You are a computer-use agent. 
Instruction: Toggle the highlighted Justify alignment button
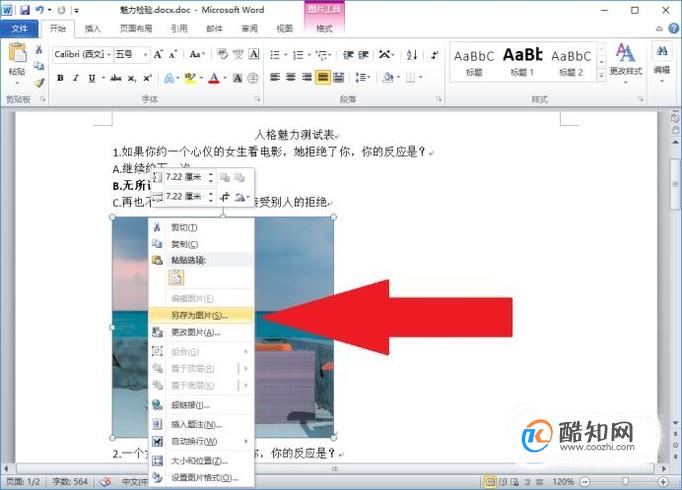click(323, 78)
